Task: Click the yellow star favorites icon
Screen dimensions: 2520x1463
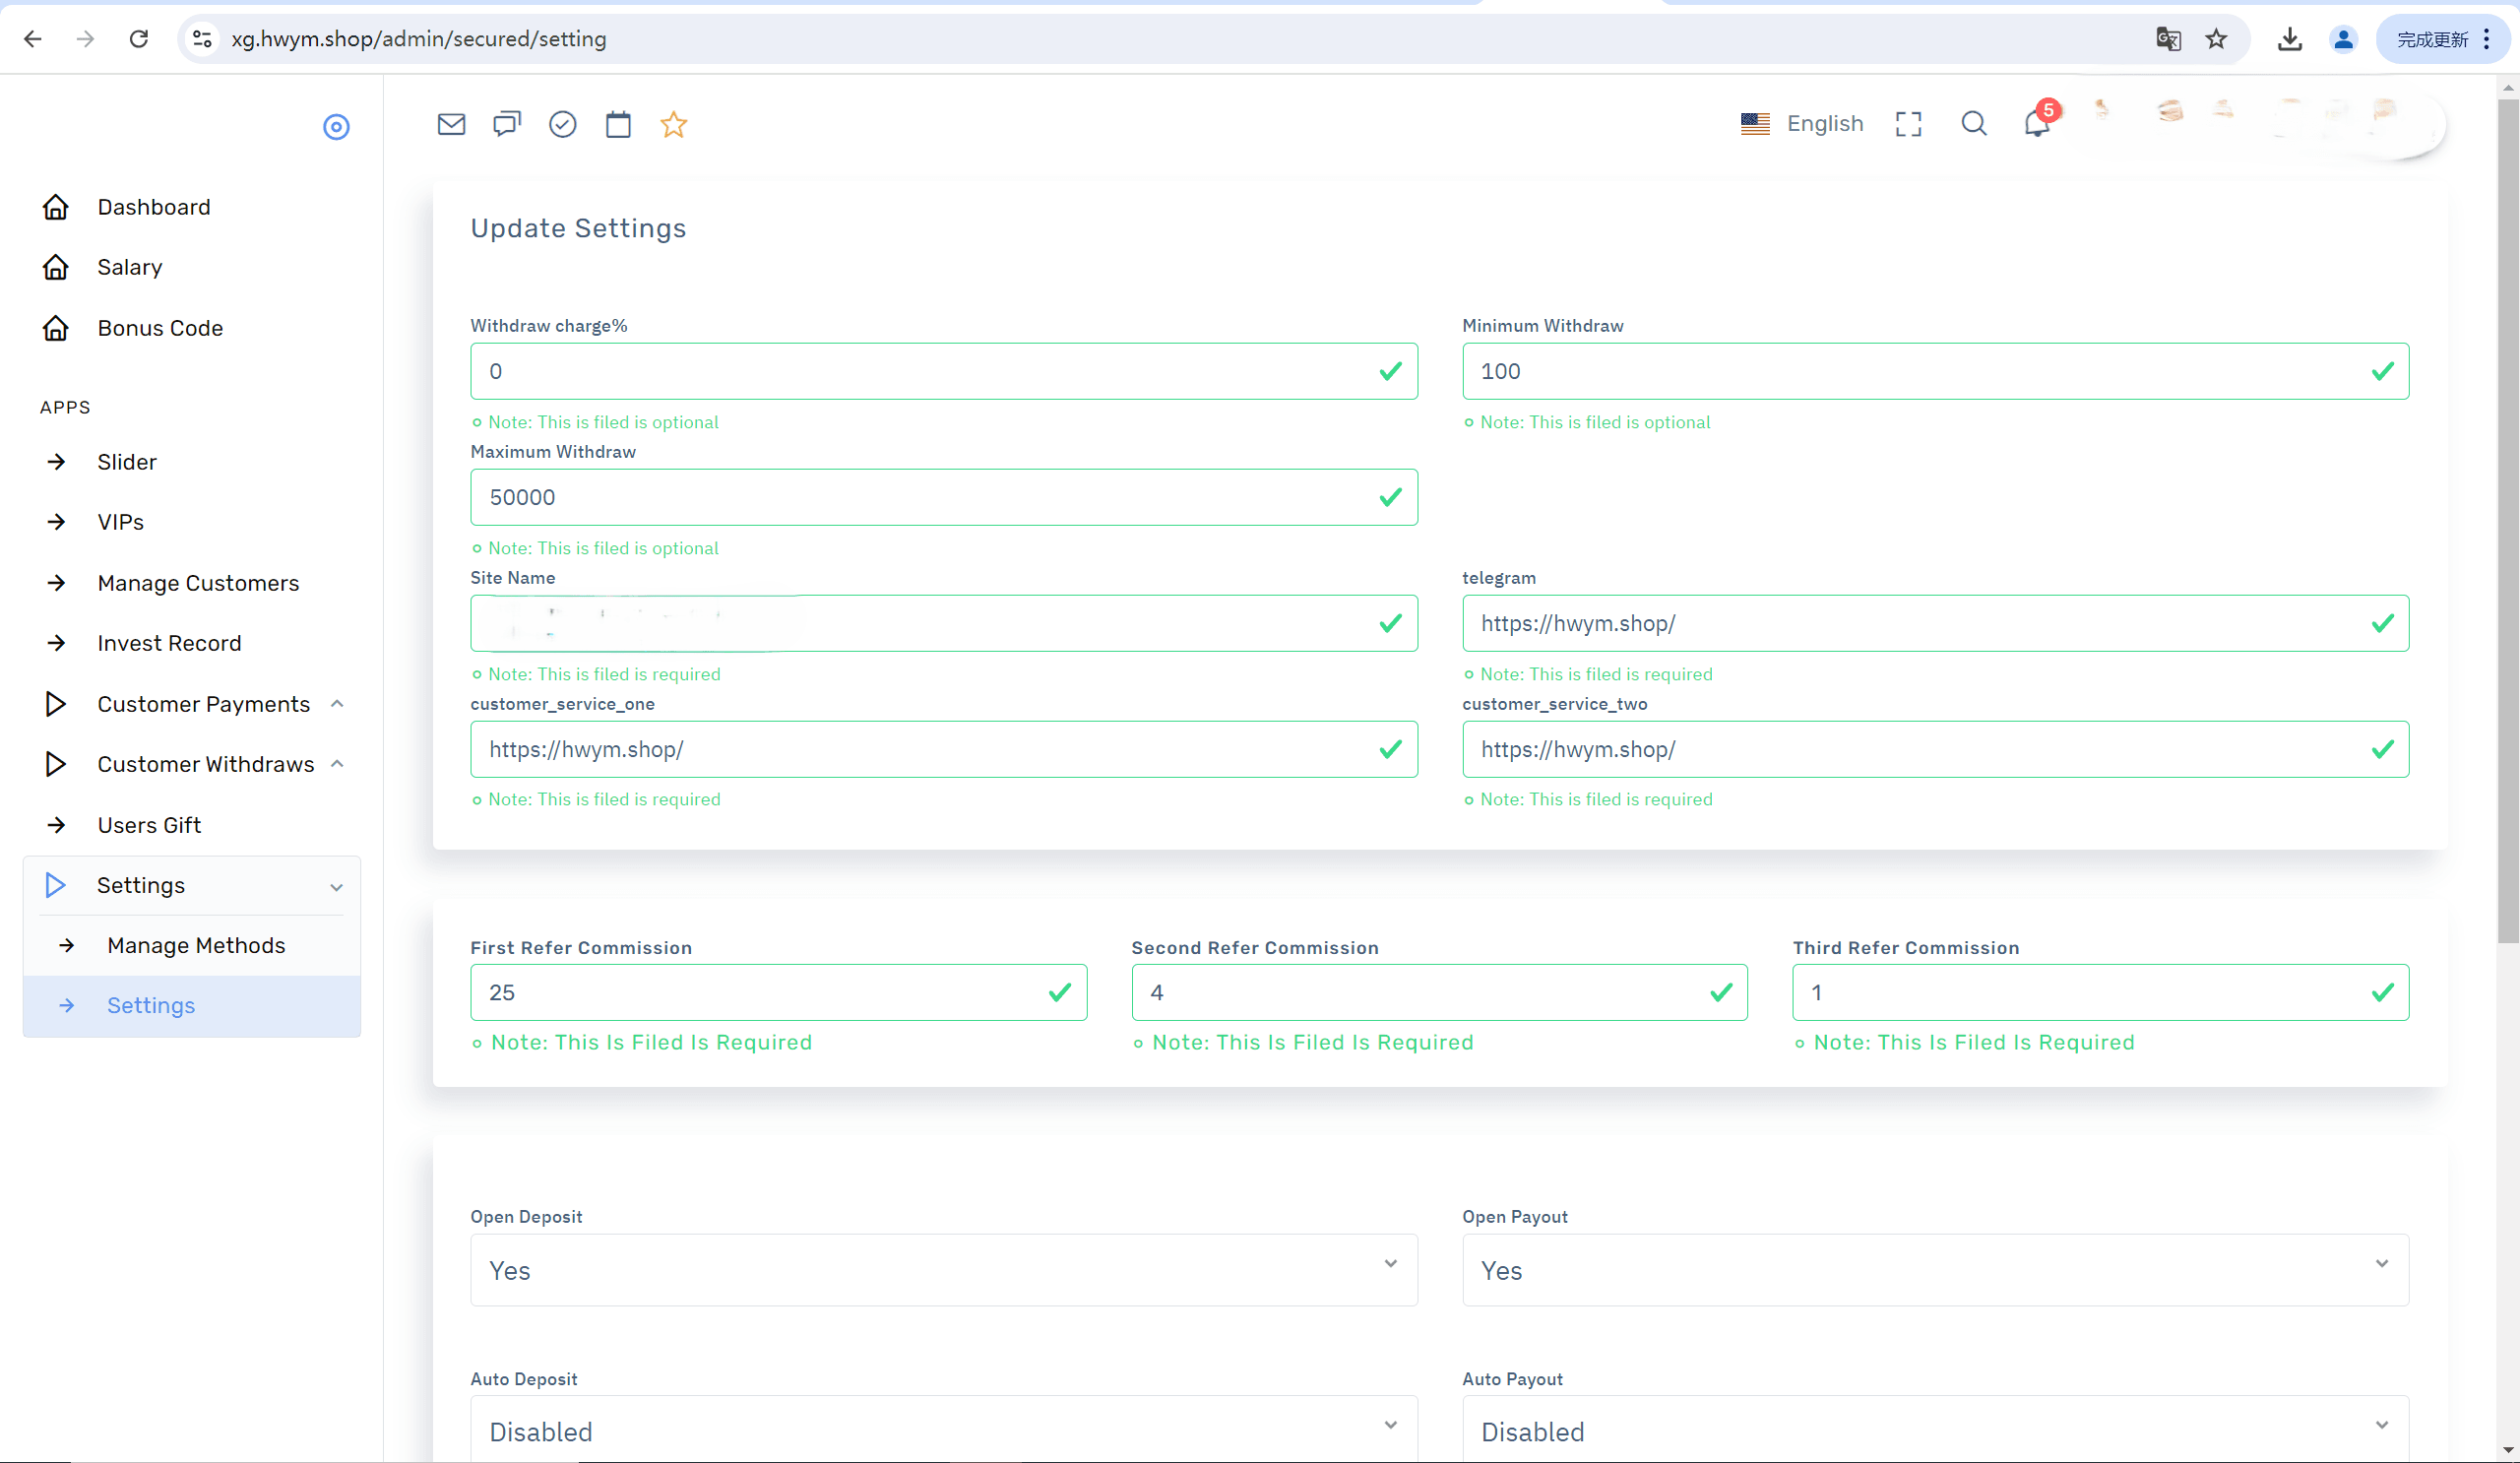Action: [674, 124]
